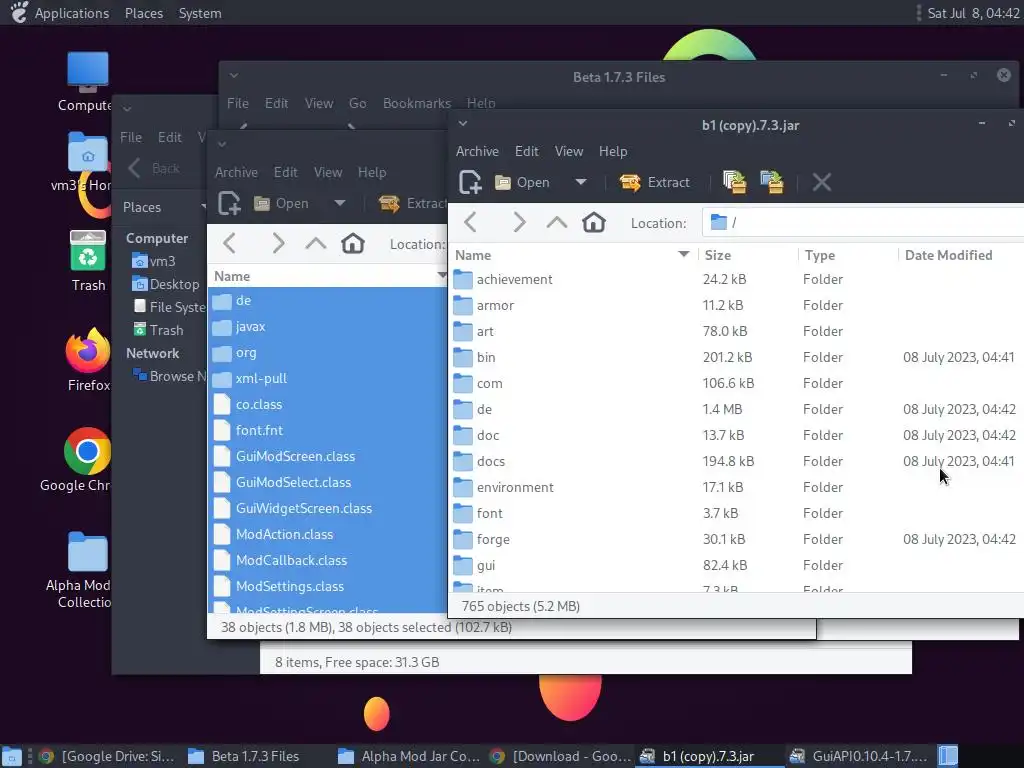
Task: Click New Archive icon in GuiAPI archive window
Action: [x=229, y=203]
